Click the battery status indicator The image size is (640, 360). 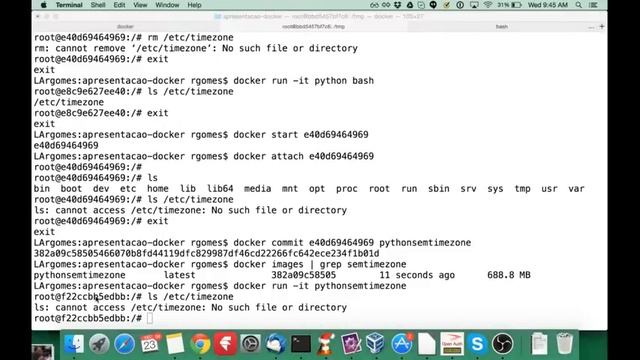point(509,5)
